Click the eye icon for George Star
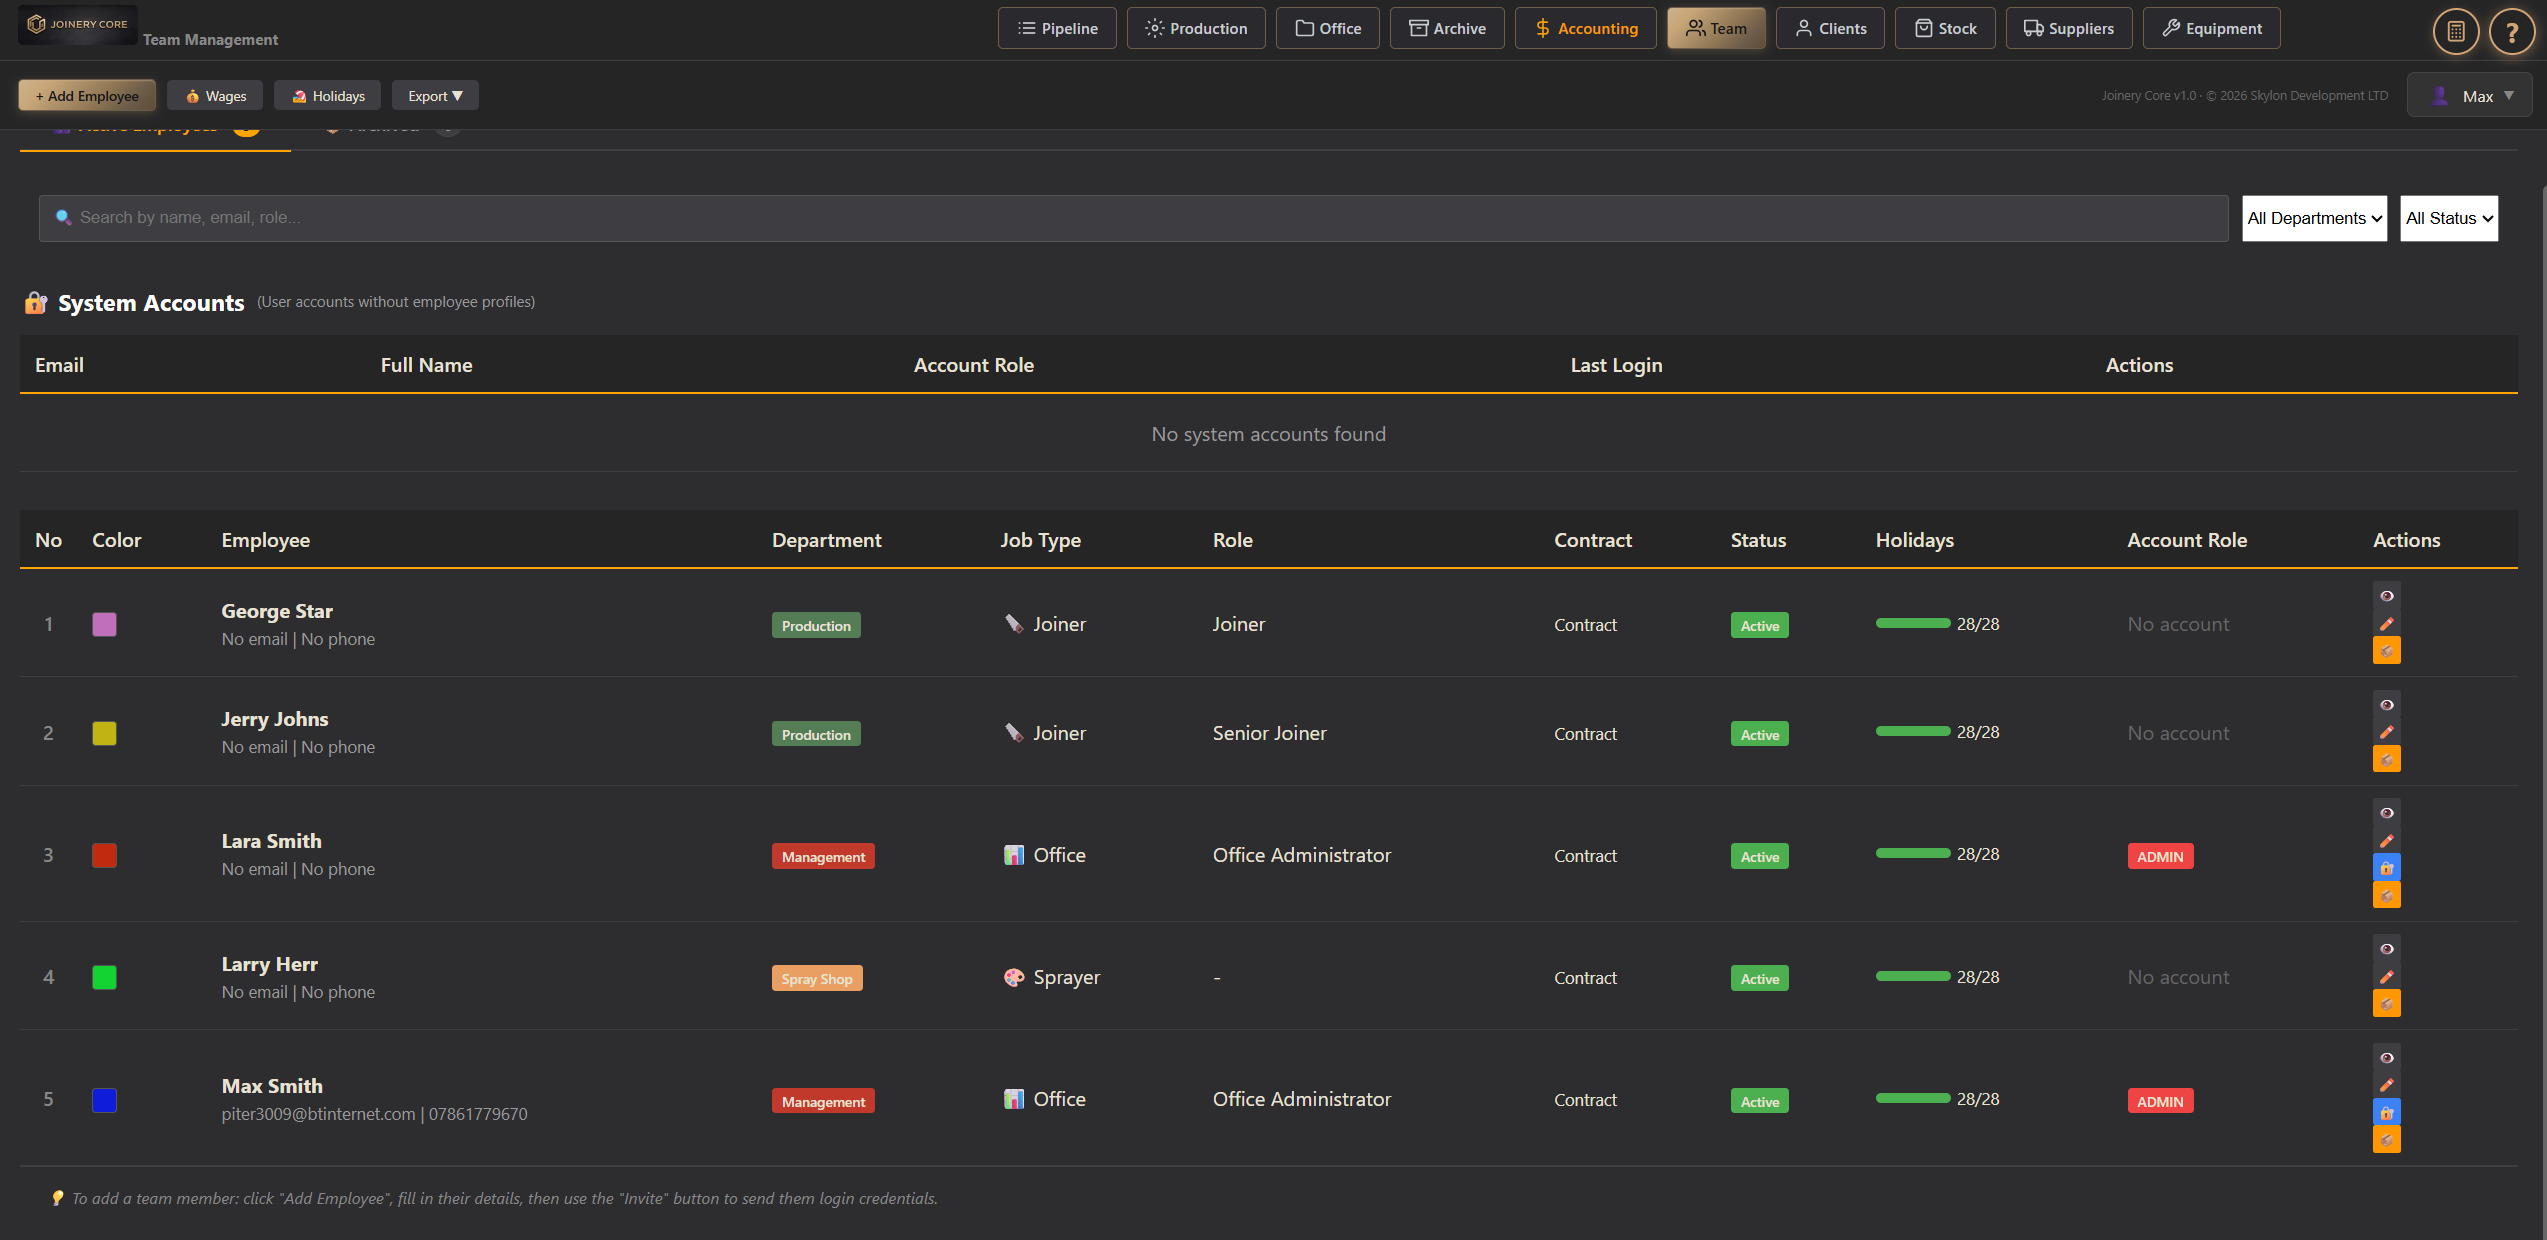 [x=2386, y=596]
